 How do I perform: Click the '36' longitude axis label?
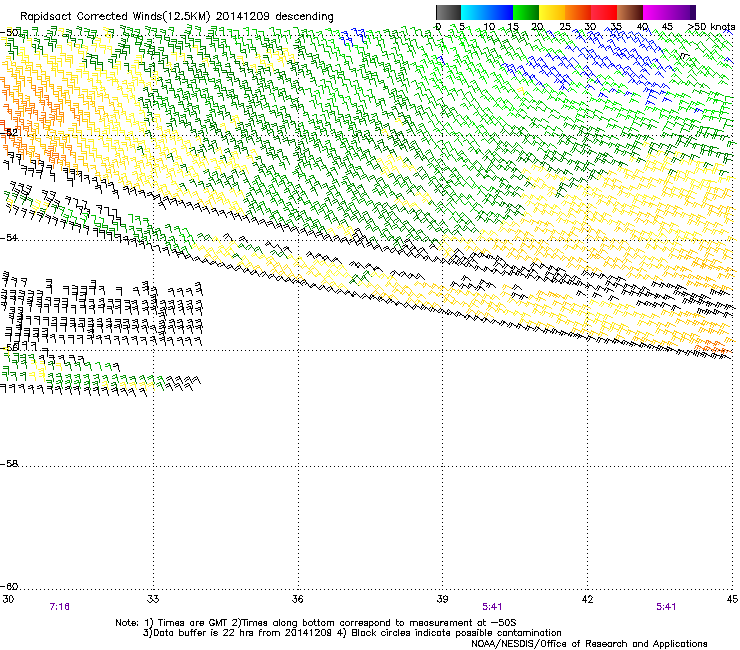(298, 599)
